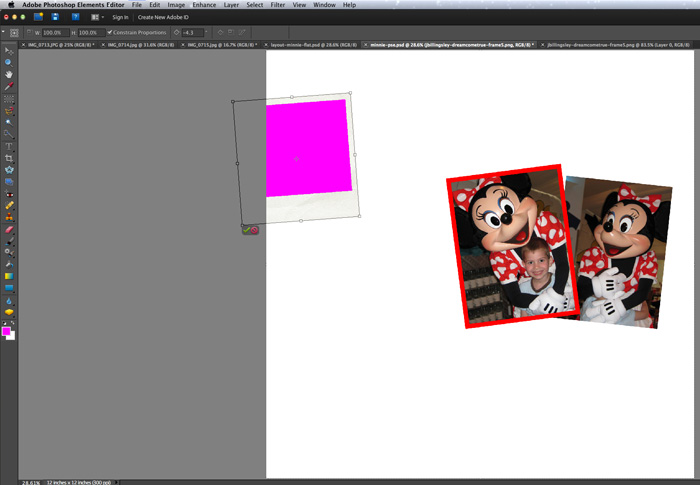Image resolution: width=700 pixels, height=485 pixels.
Task: Open the Edit menu
Action: [x=154, y=4]
